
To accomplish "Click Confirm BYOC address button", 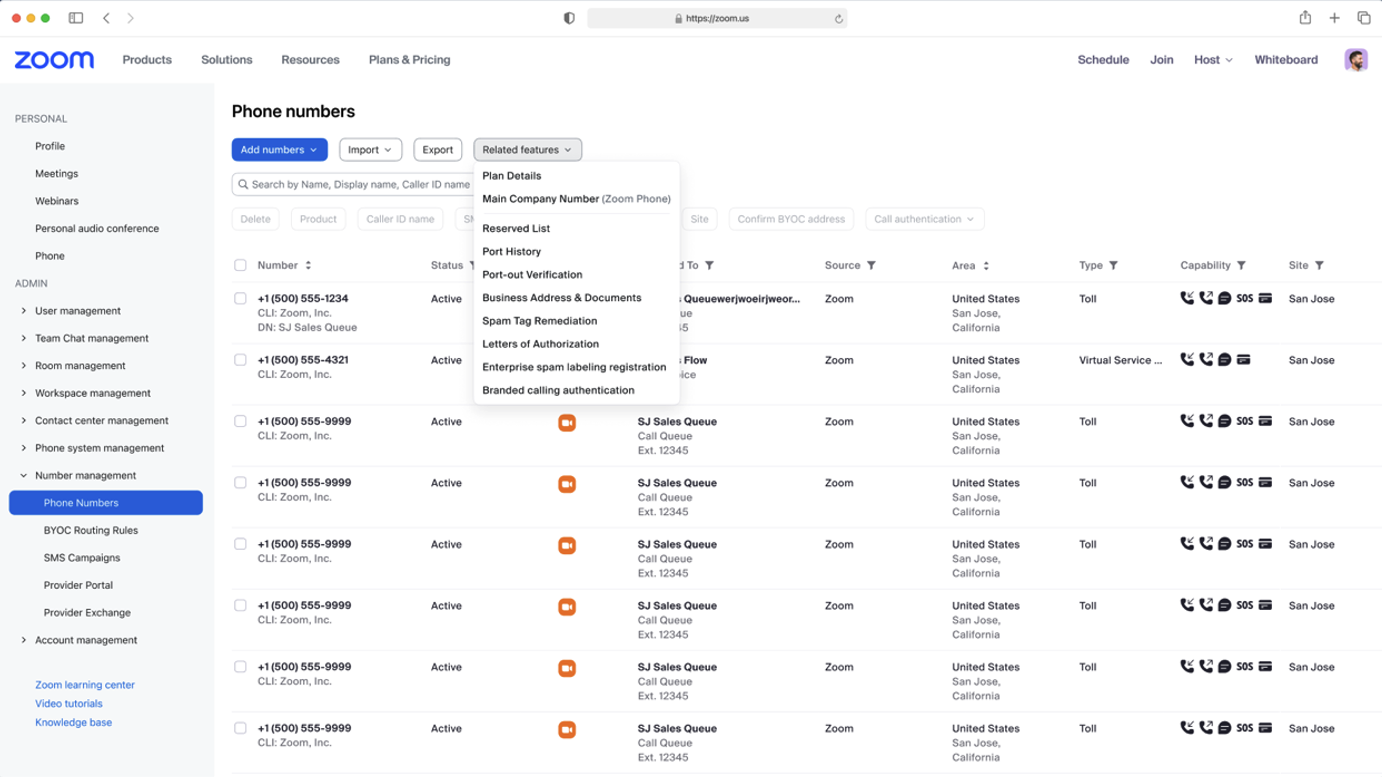I will 791,219.
